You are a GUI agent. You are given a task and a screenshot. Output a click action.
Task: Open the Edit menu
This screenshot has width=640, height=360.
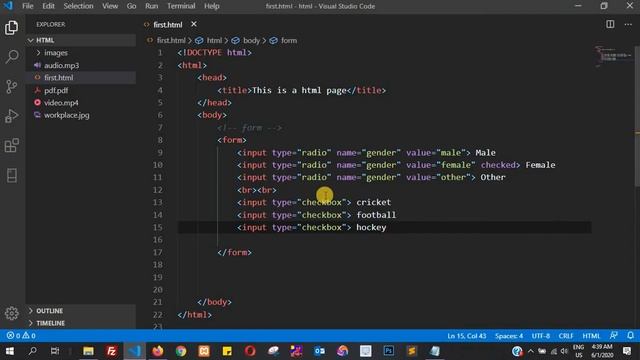tap(48, 6)
